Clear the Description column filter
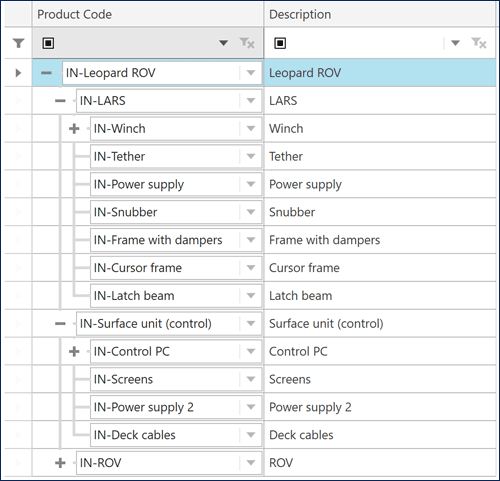Viewport: 500px width, 481px height. point(479,43)
